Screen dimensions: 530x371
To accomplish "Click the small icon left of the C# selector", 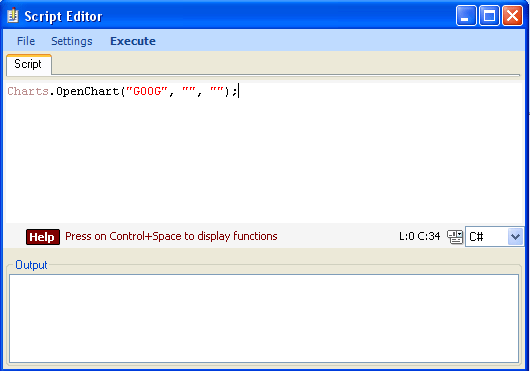I will (x=455, y=237).
